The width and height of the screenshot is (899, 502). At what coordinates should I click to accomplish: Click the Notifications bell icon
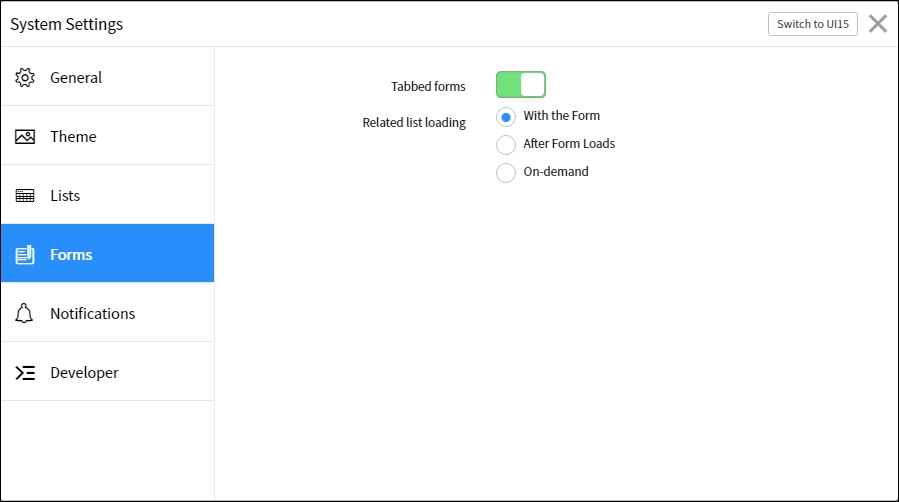(x=24, y=313)
